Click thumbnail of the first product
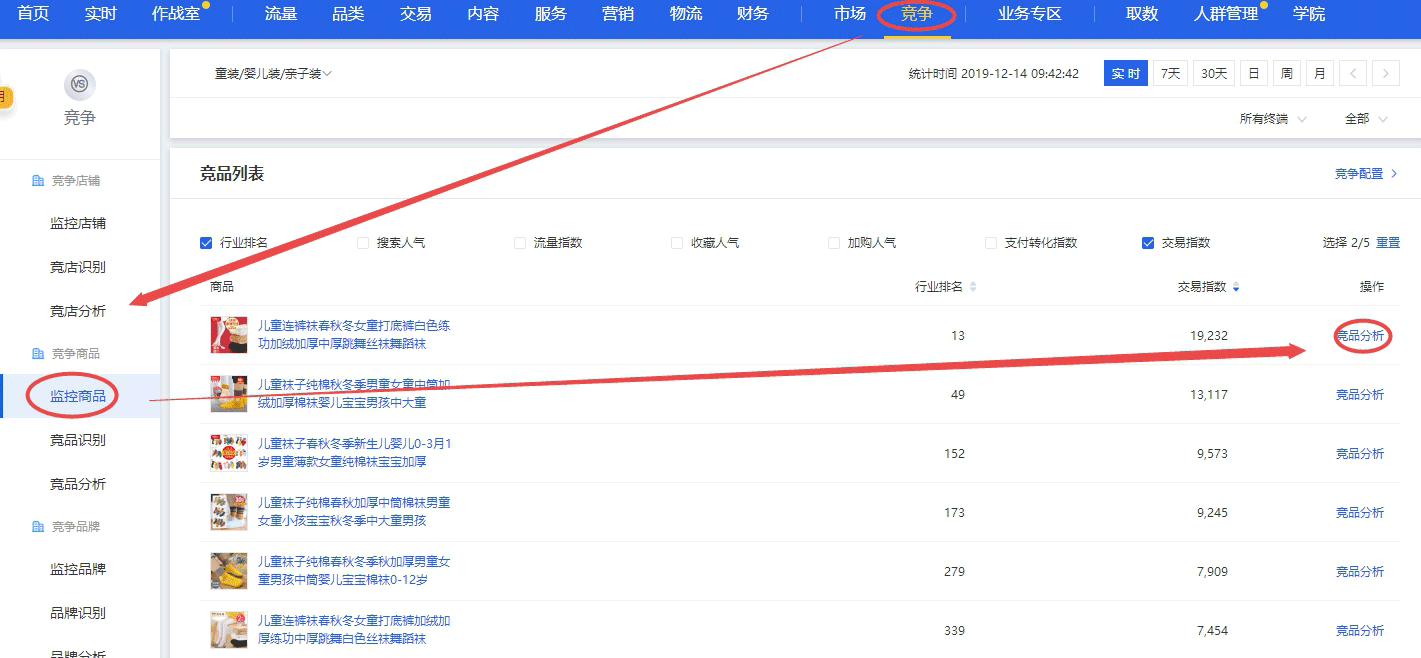 click(x=228, y=335)
